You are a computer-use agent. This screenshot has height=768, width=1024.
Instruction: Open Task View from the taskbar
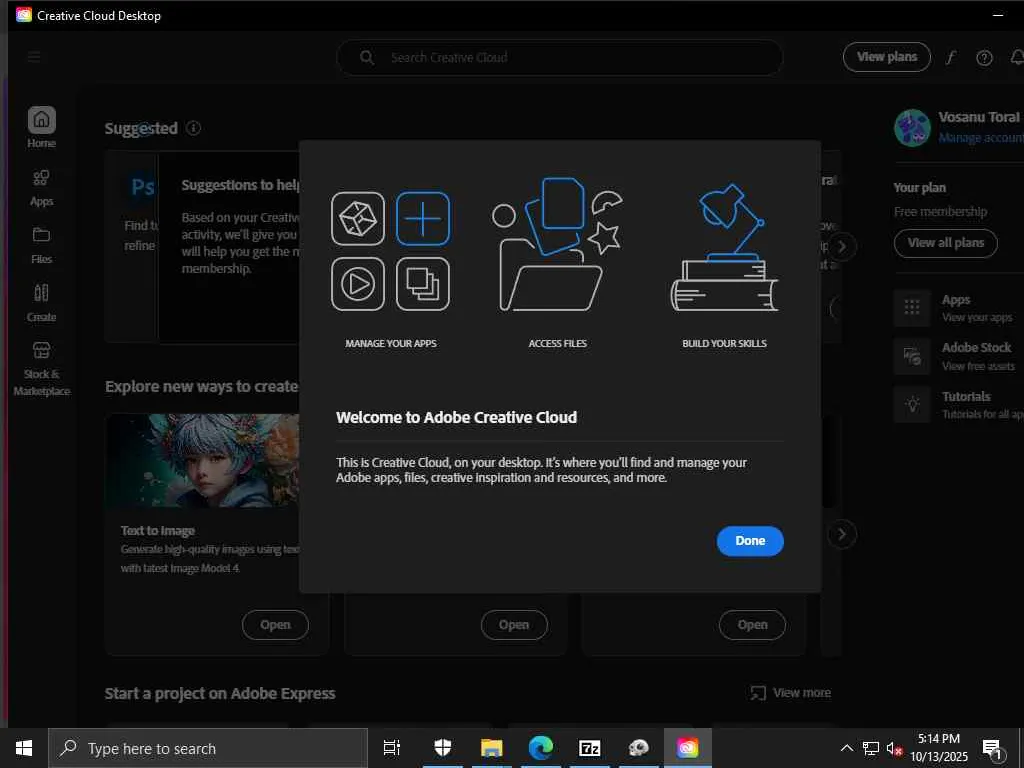pyautogui.click(x=391, y=748)
